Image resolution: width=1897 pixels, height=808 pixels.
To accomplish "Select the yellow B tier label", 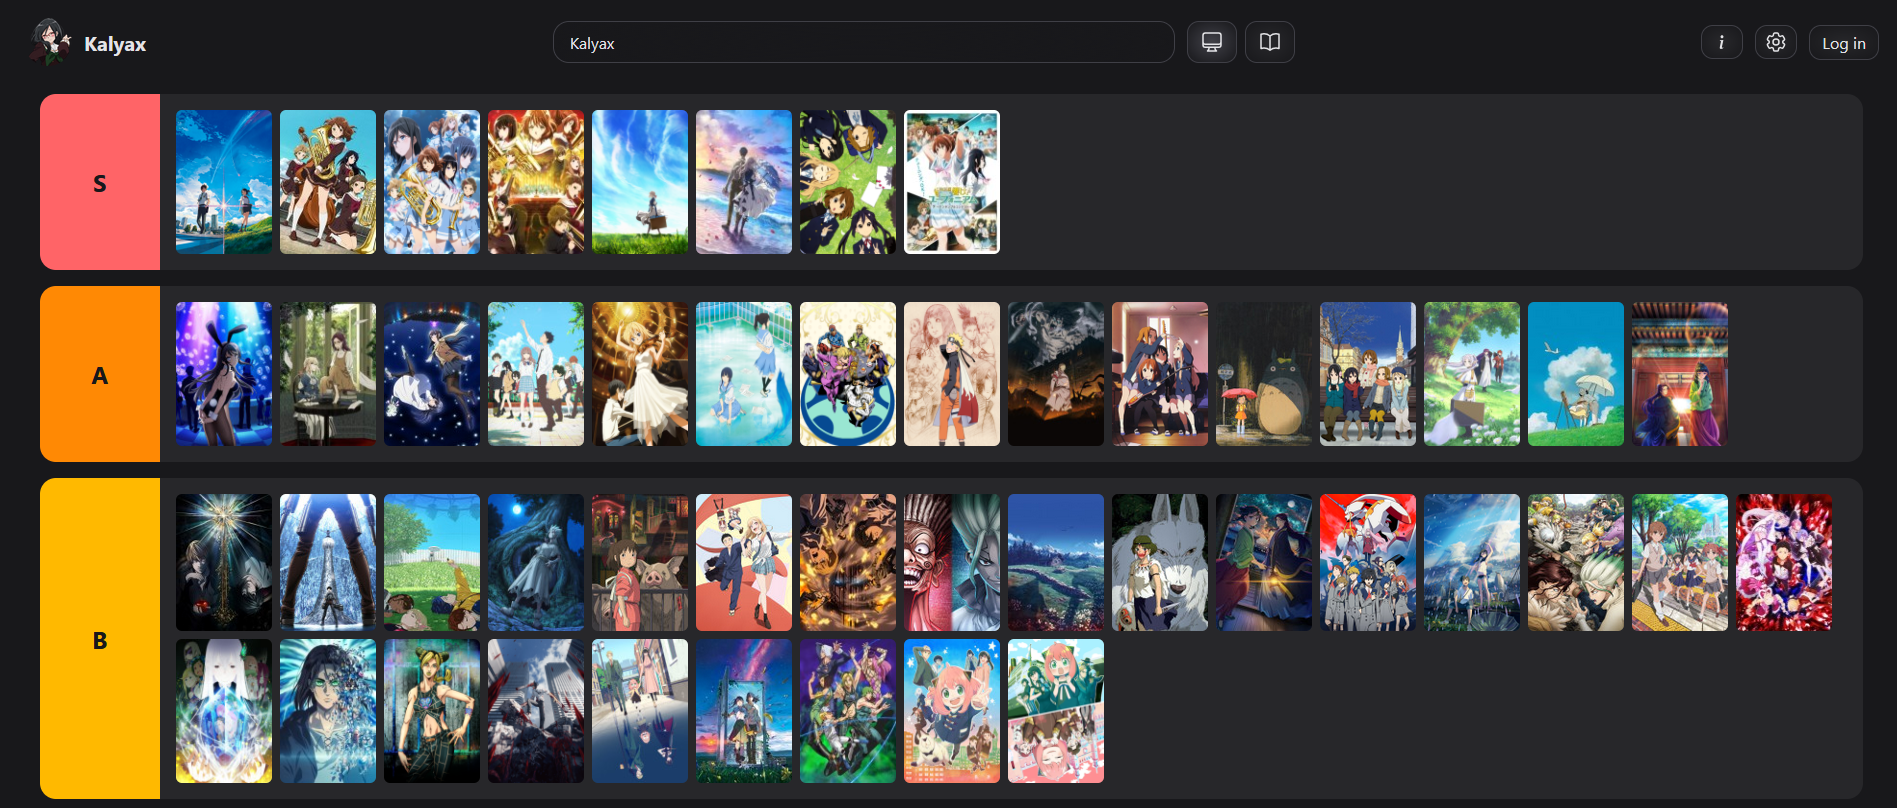I will (100, 639).
